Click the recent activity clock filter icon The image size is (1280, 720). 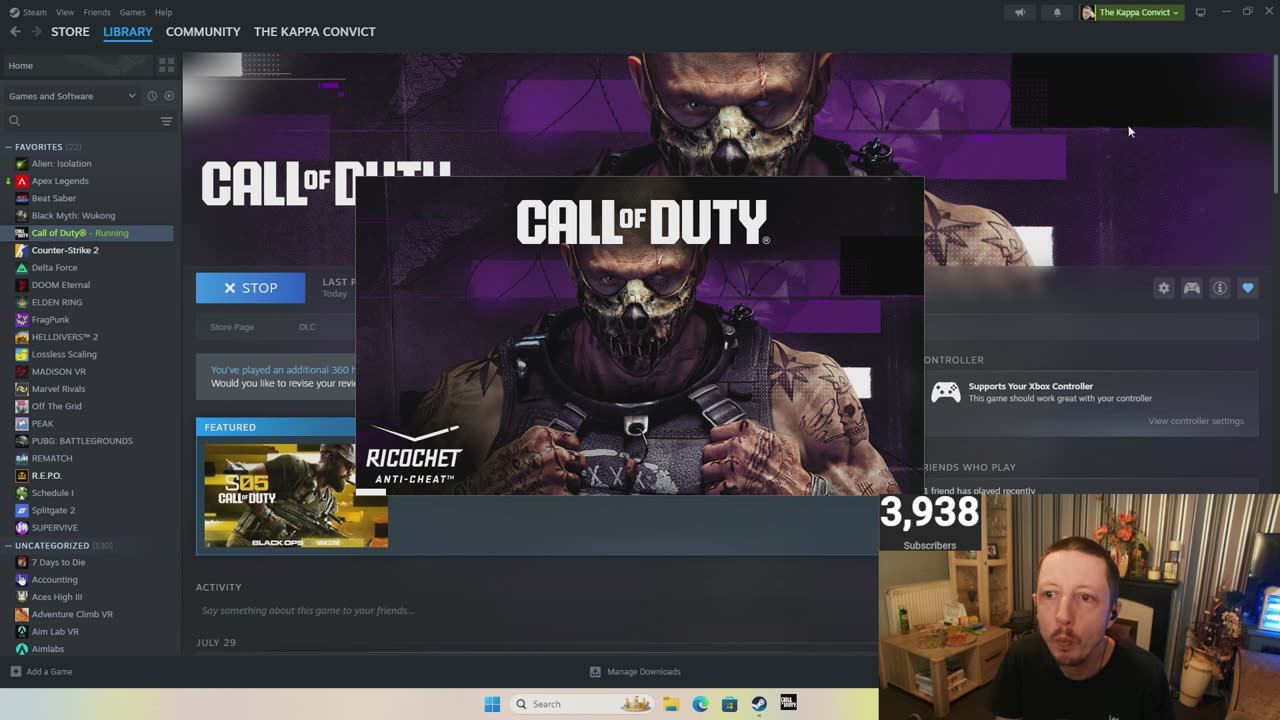152,96
